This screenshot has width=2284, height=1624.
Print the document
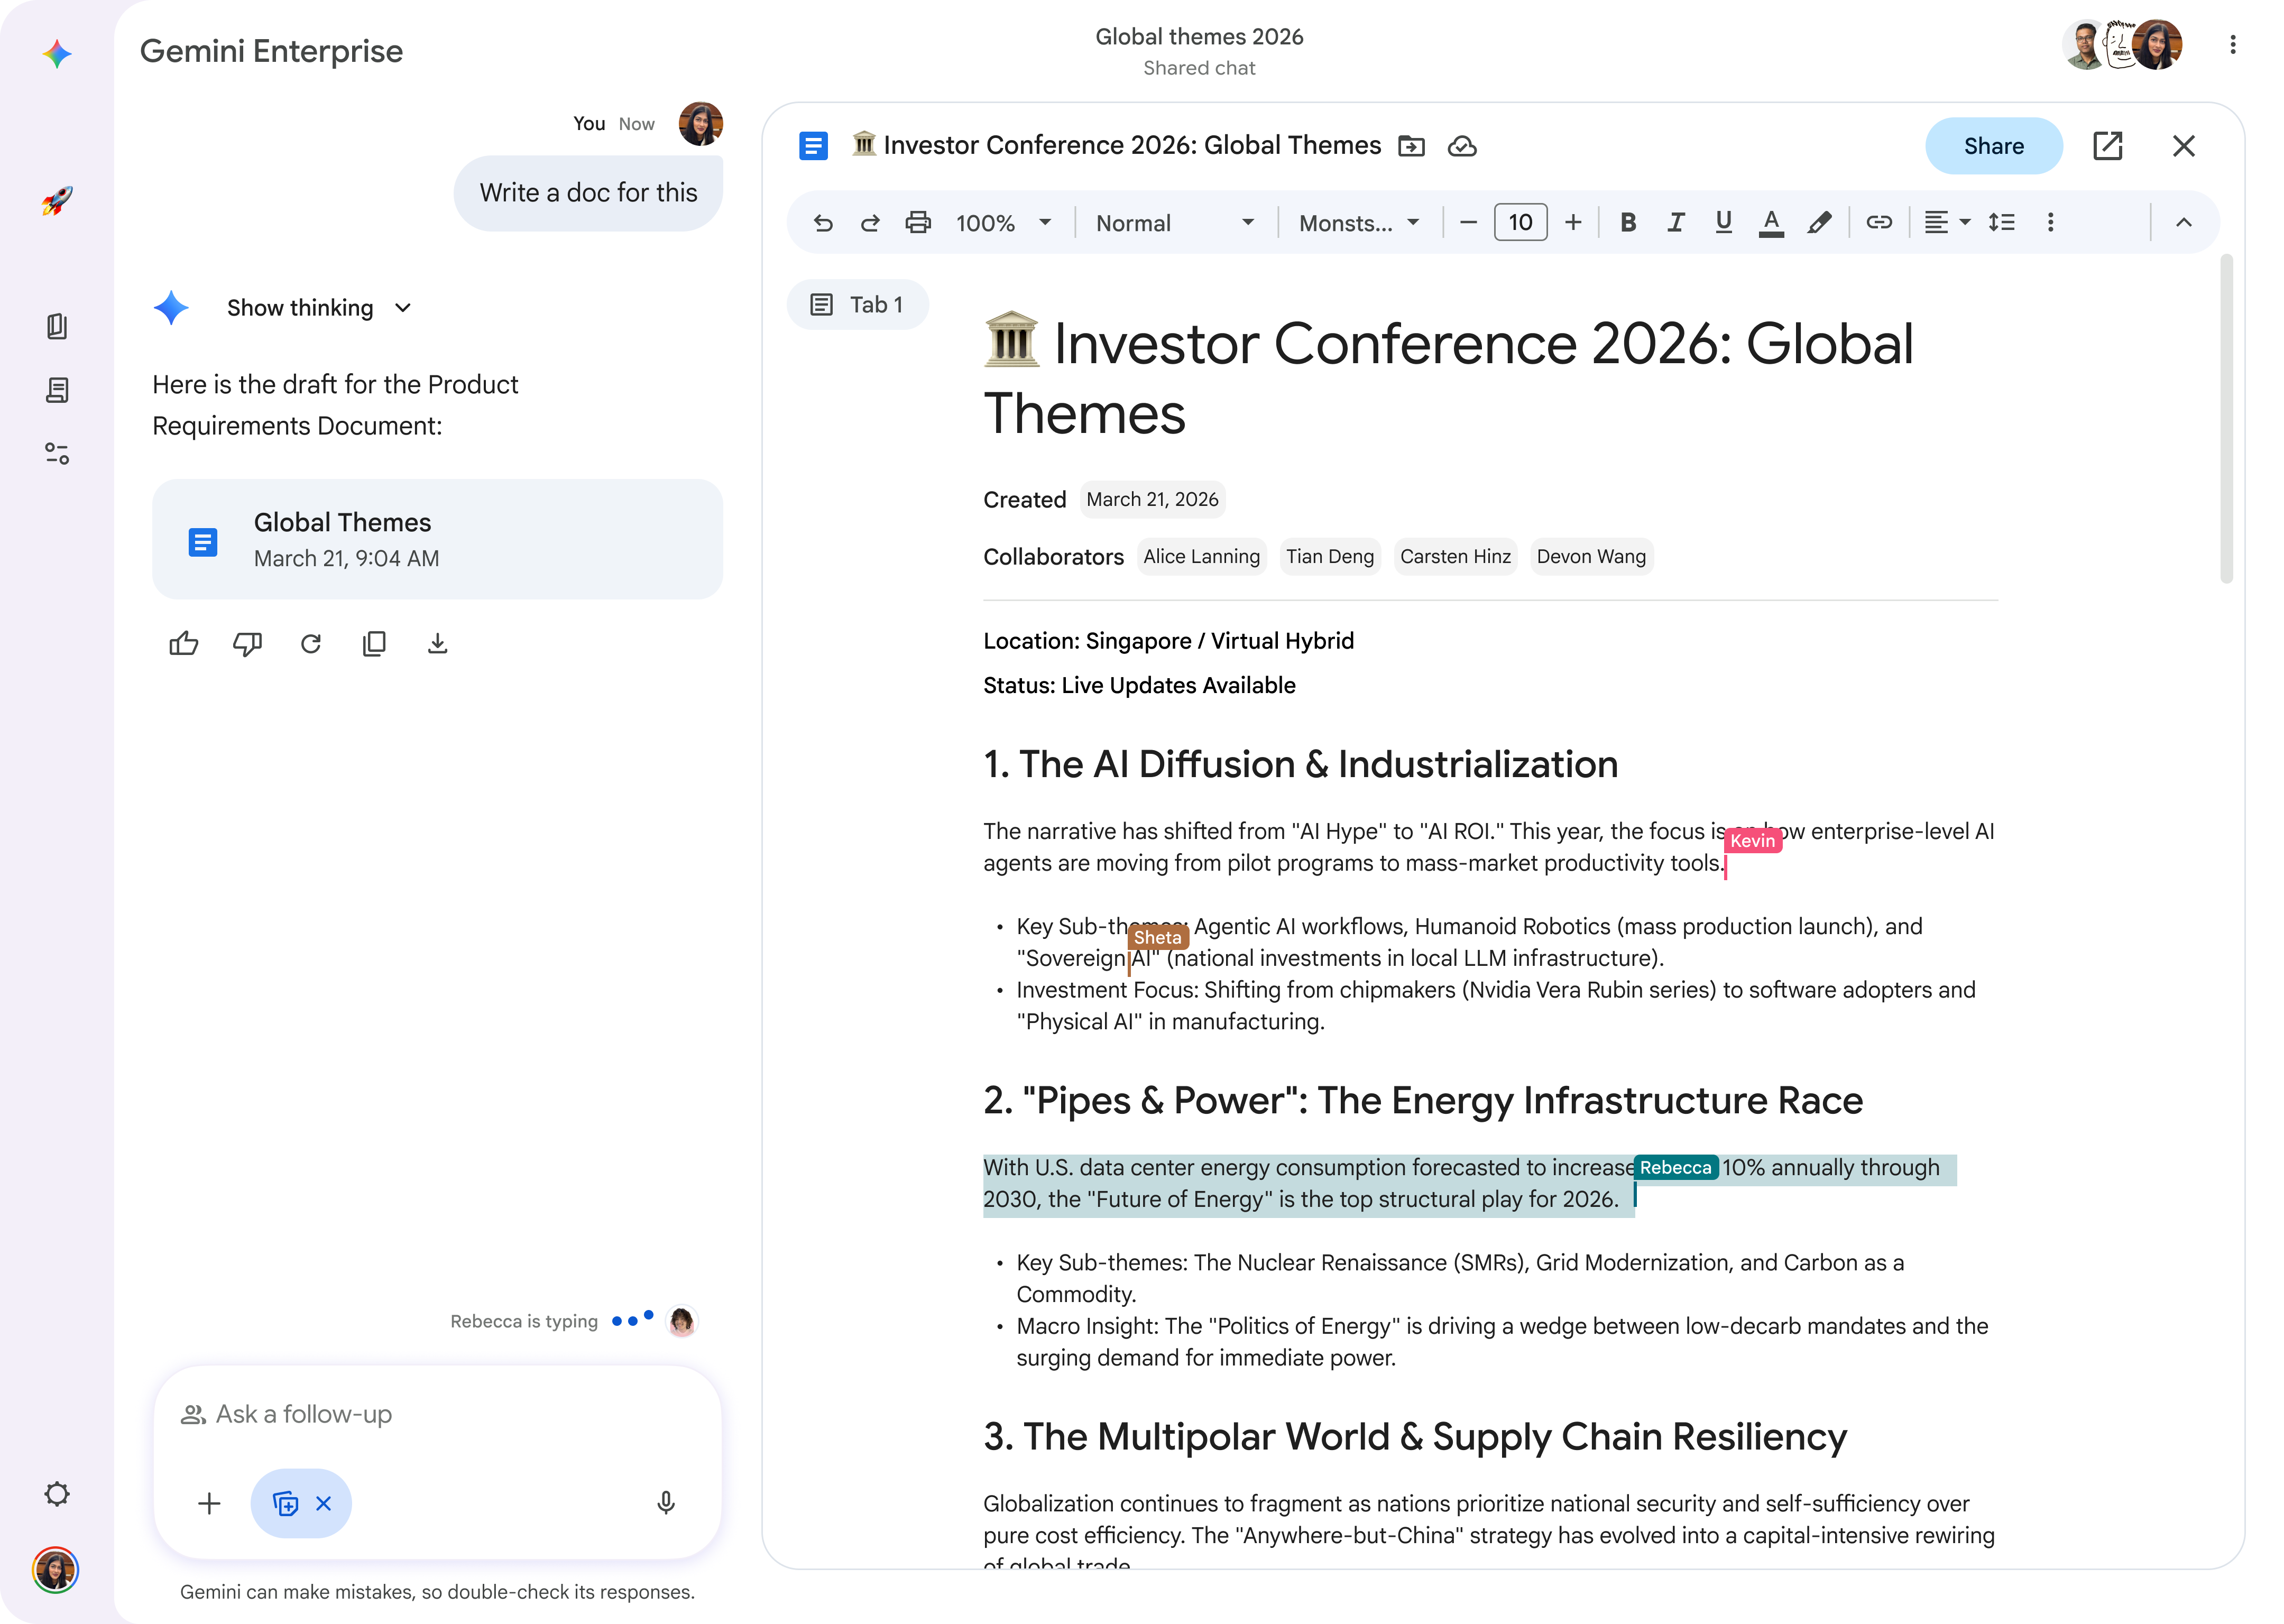tap(918, 223)
